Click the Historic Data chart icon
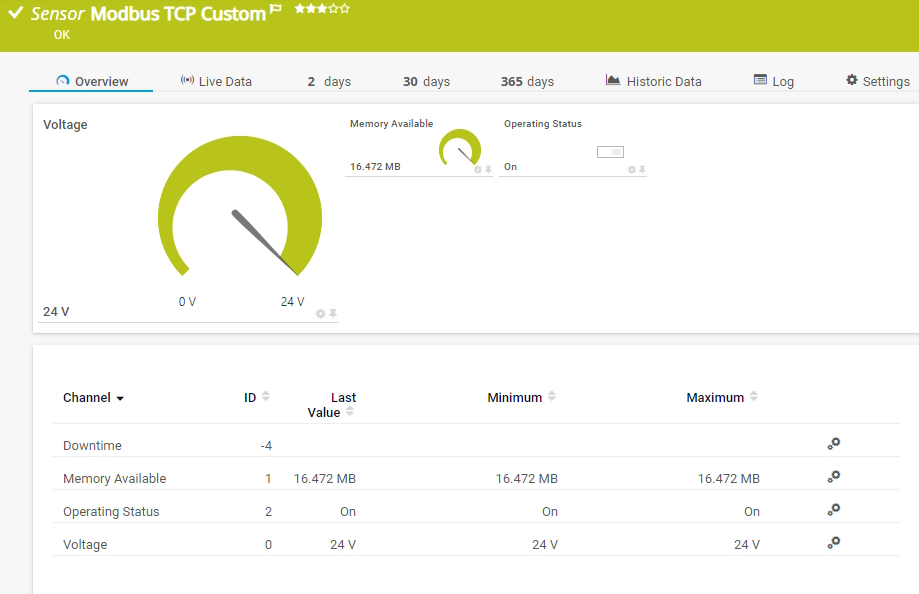919x594 pixels. [613, 80]
